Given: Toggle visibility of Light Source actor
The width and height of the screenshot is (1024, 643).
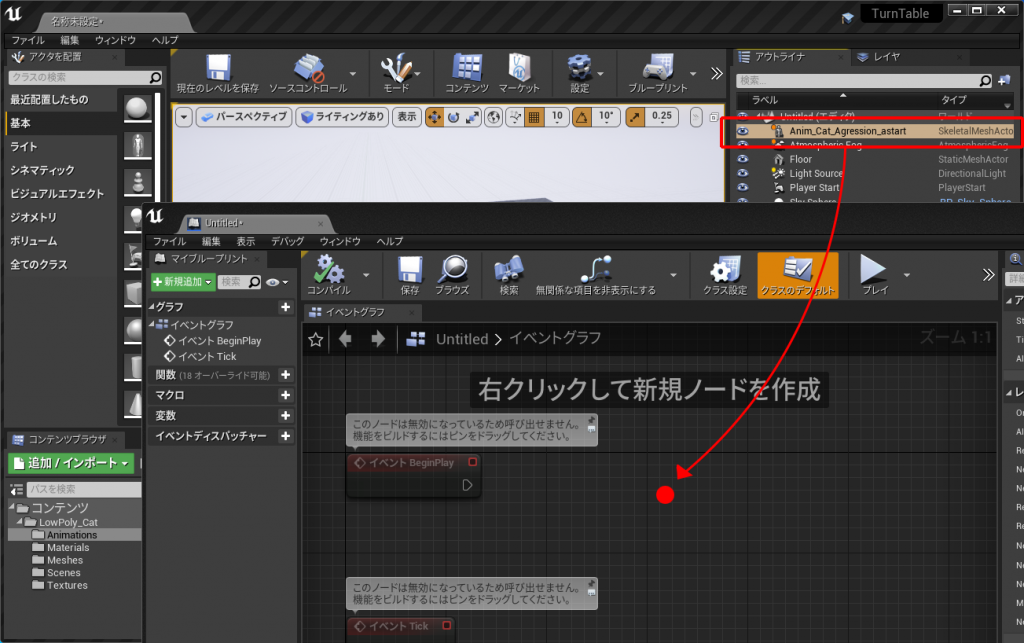Looking at the screenshot, I should tap(743, 174).
